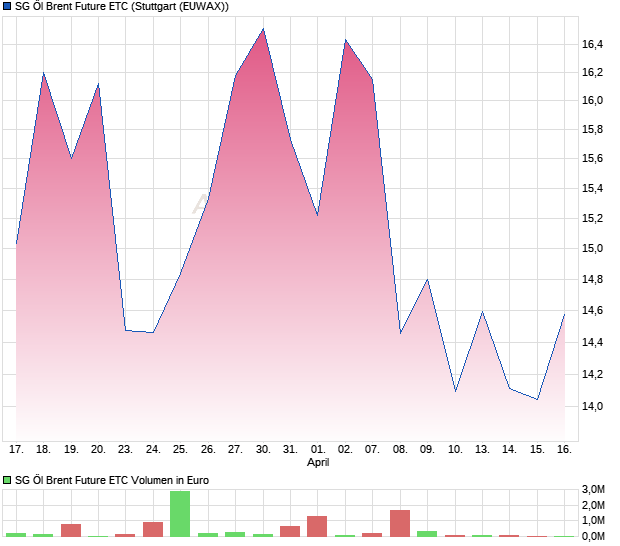Image resolution: width=620 pixels, height=546 pixels.
Task: Select the price peak at date 30.
Action: 263,30
